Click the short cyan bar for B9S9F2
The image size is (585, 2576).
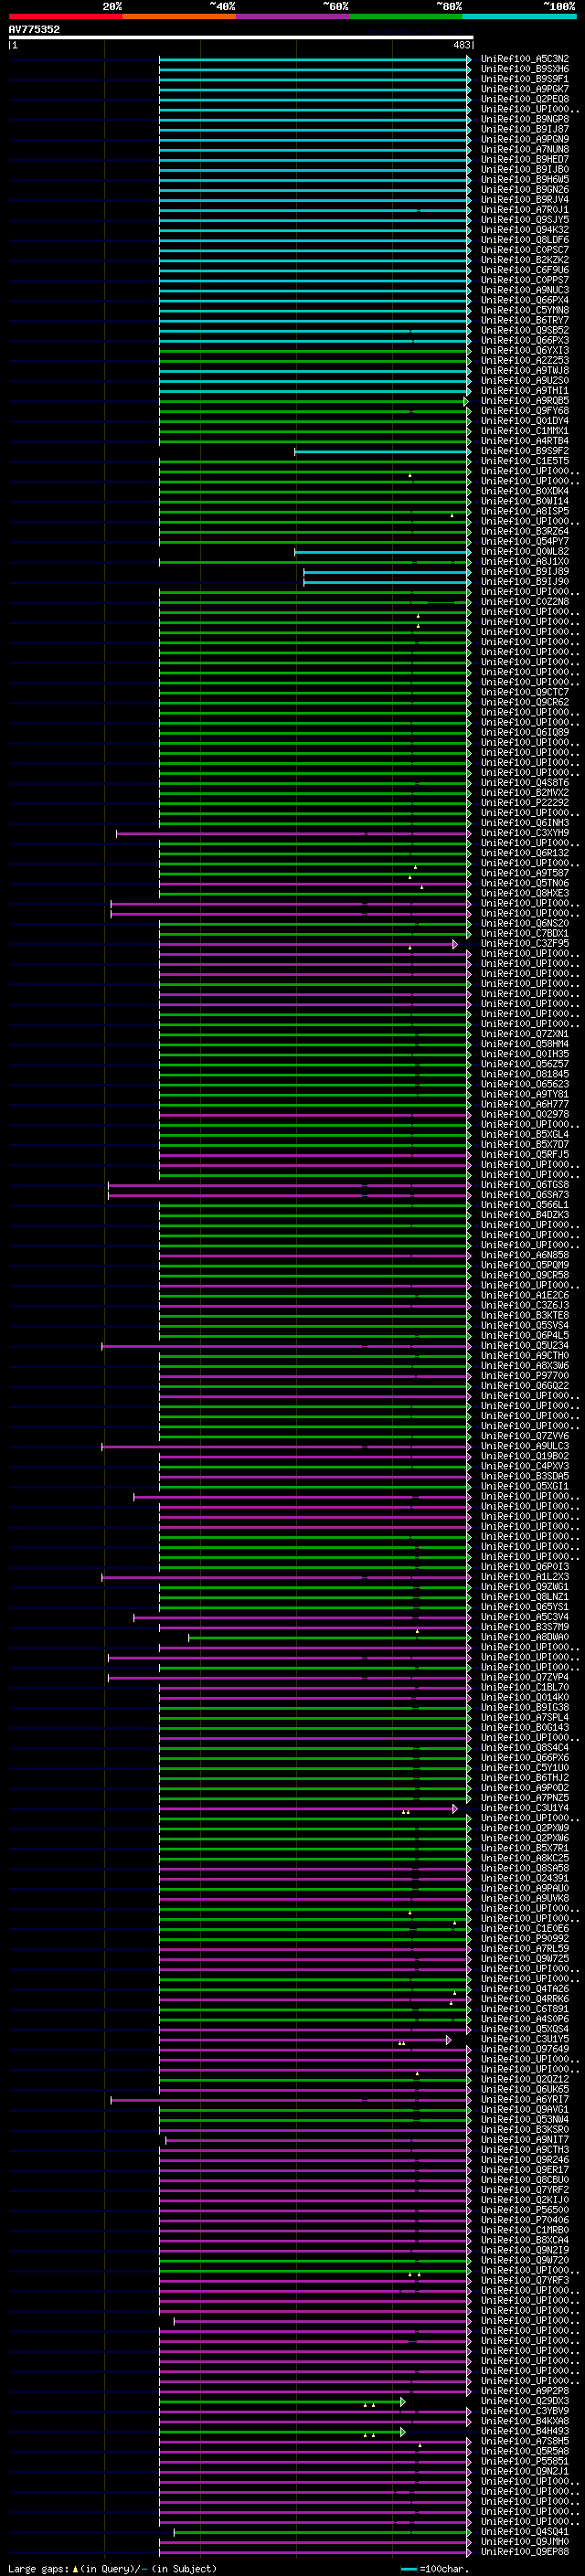[382, 452]
